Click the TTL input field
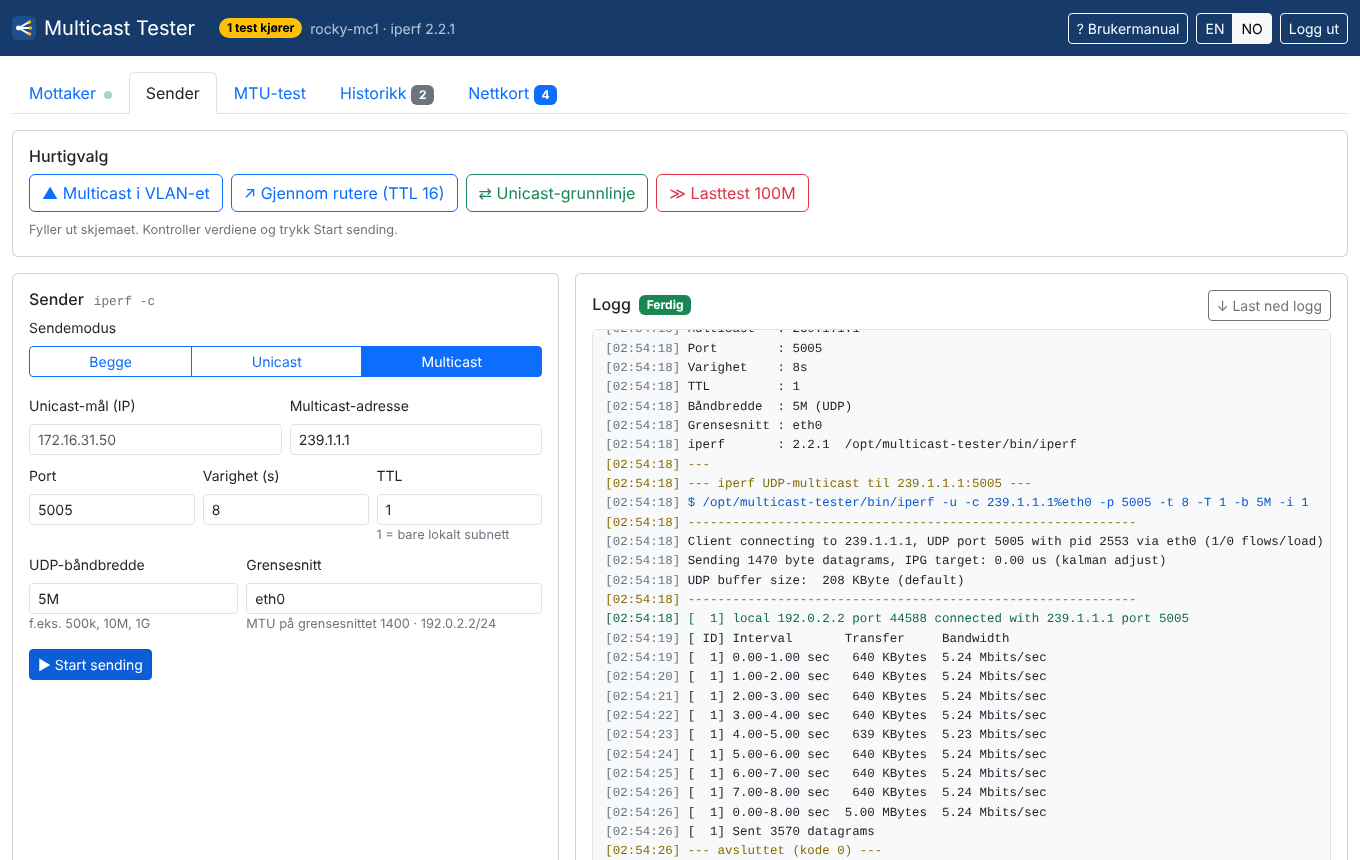1360x860 pixels. coord(459,509)
